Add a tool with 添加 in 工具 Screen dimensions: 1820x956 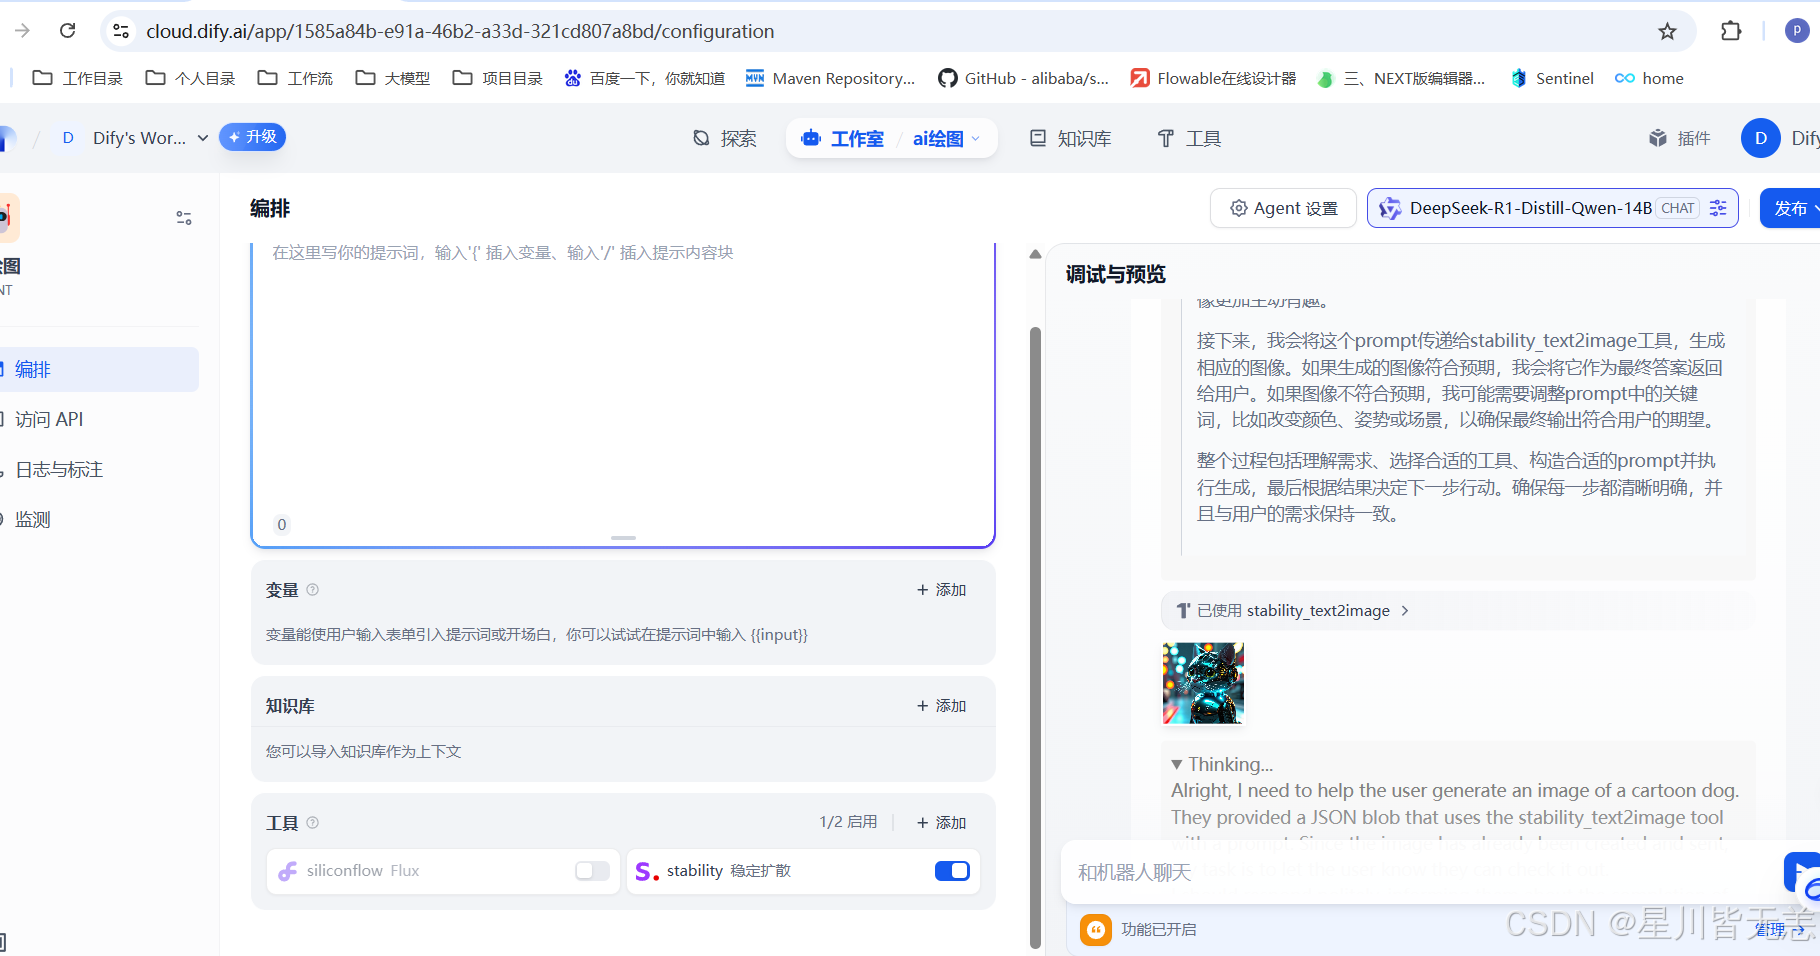pos(941,823)
